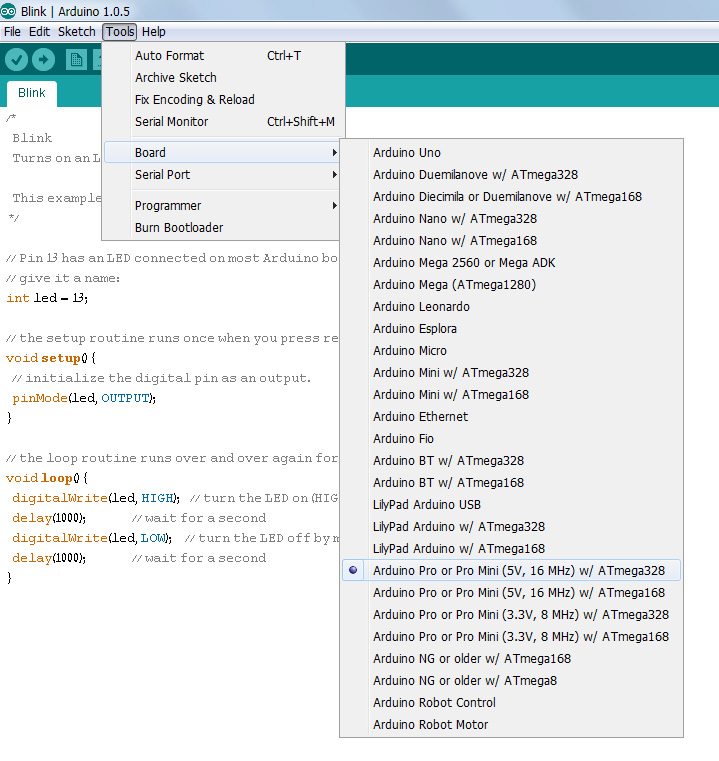This screenshot has height=761, width=719.
Task: Select Fix Encoding & Reload
Action: pyautogui.click(x=221, y=99)
